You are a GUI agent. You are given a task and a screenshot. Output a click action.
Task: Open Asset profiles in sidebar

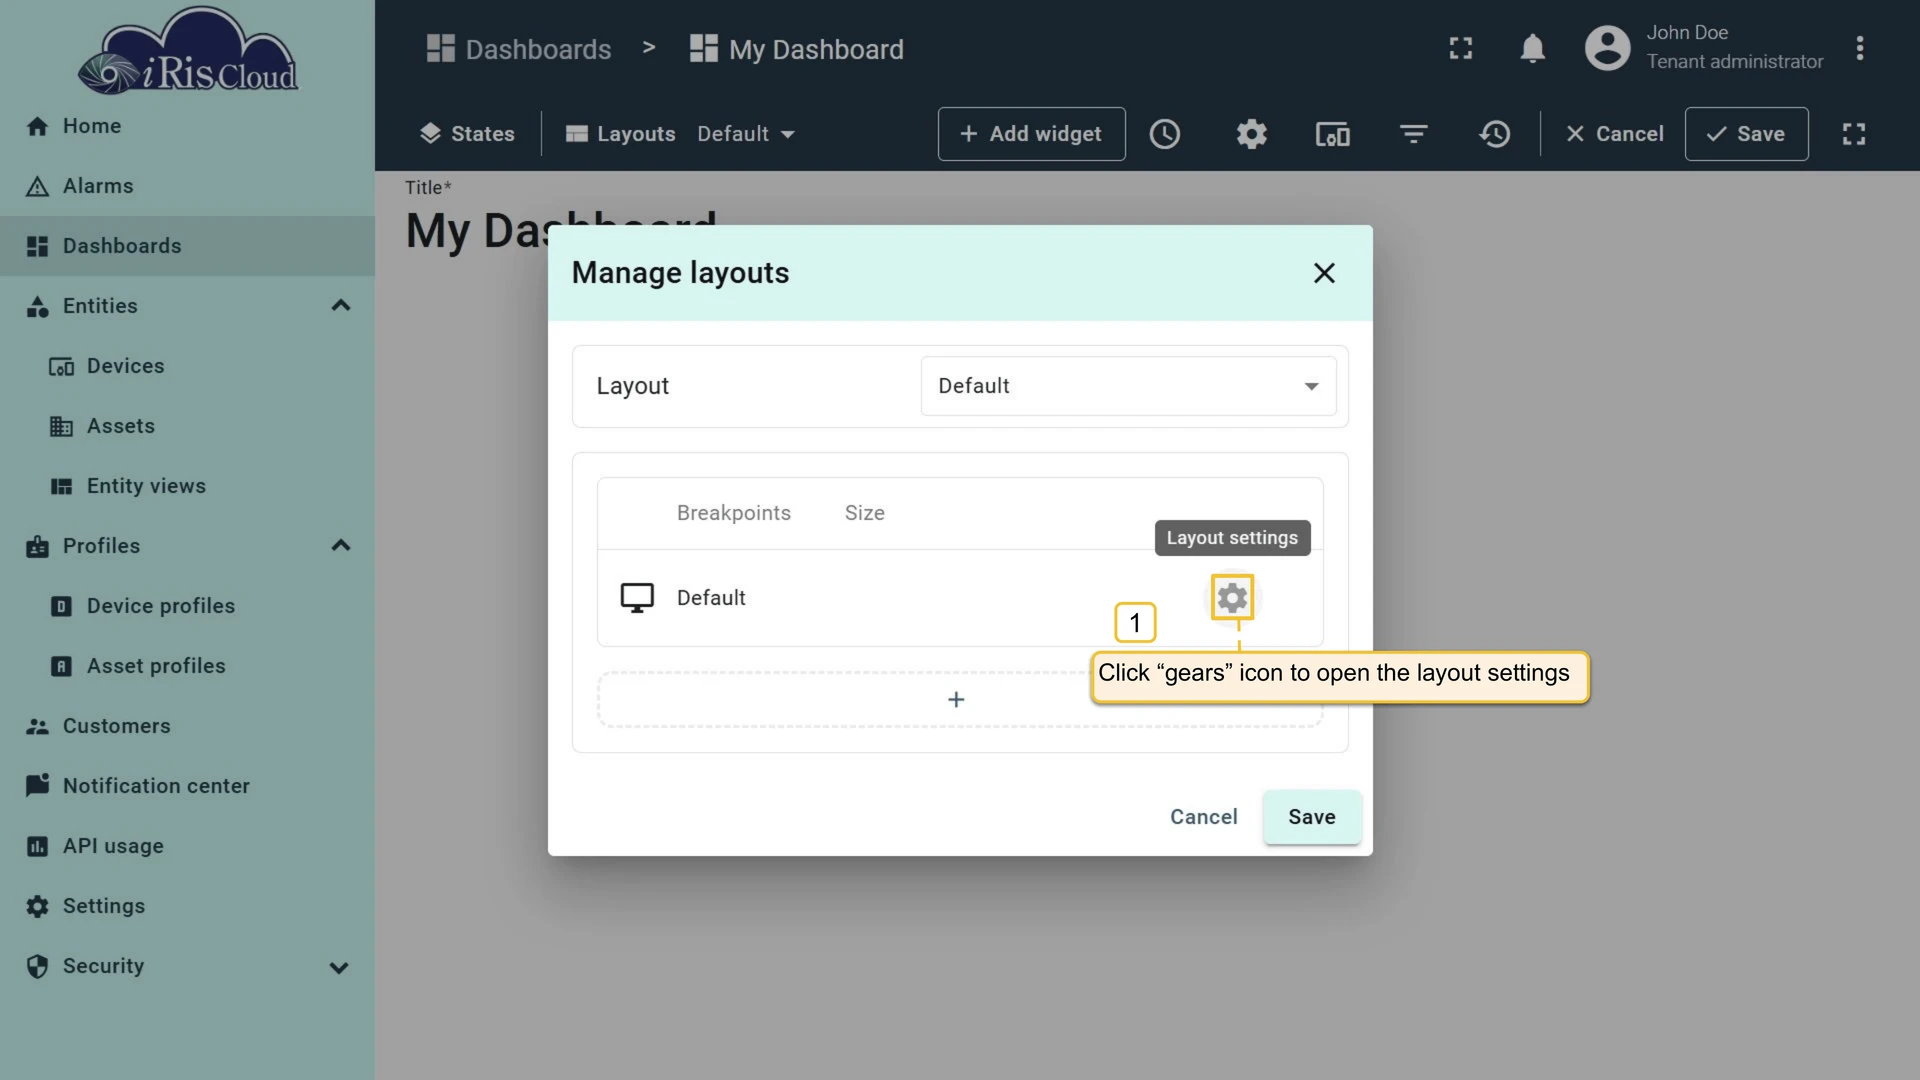point(187,666)
